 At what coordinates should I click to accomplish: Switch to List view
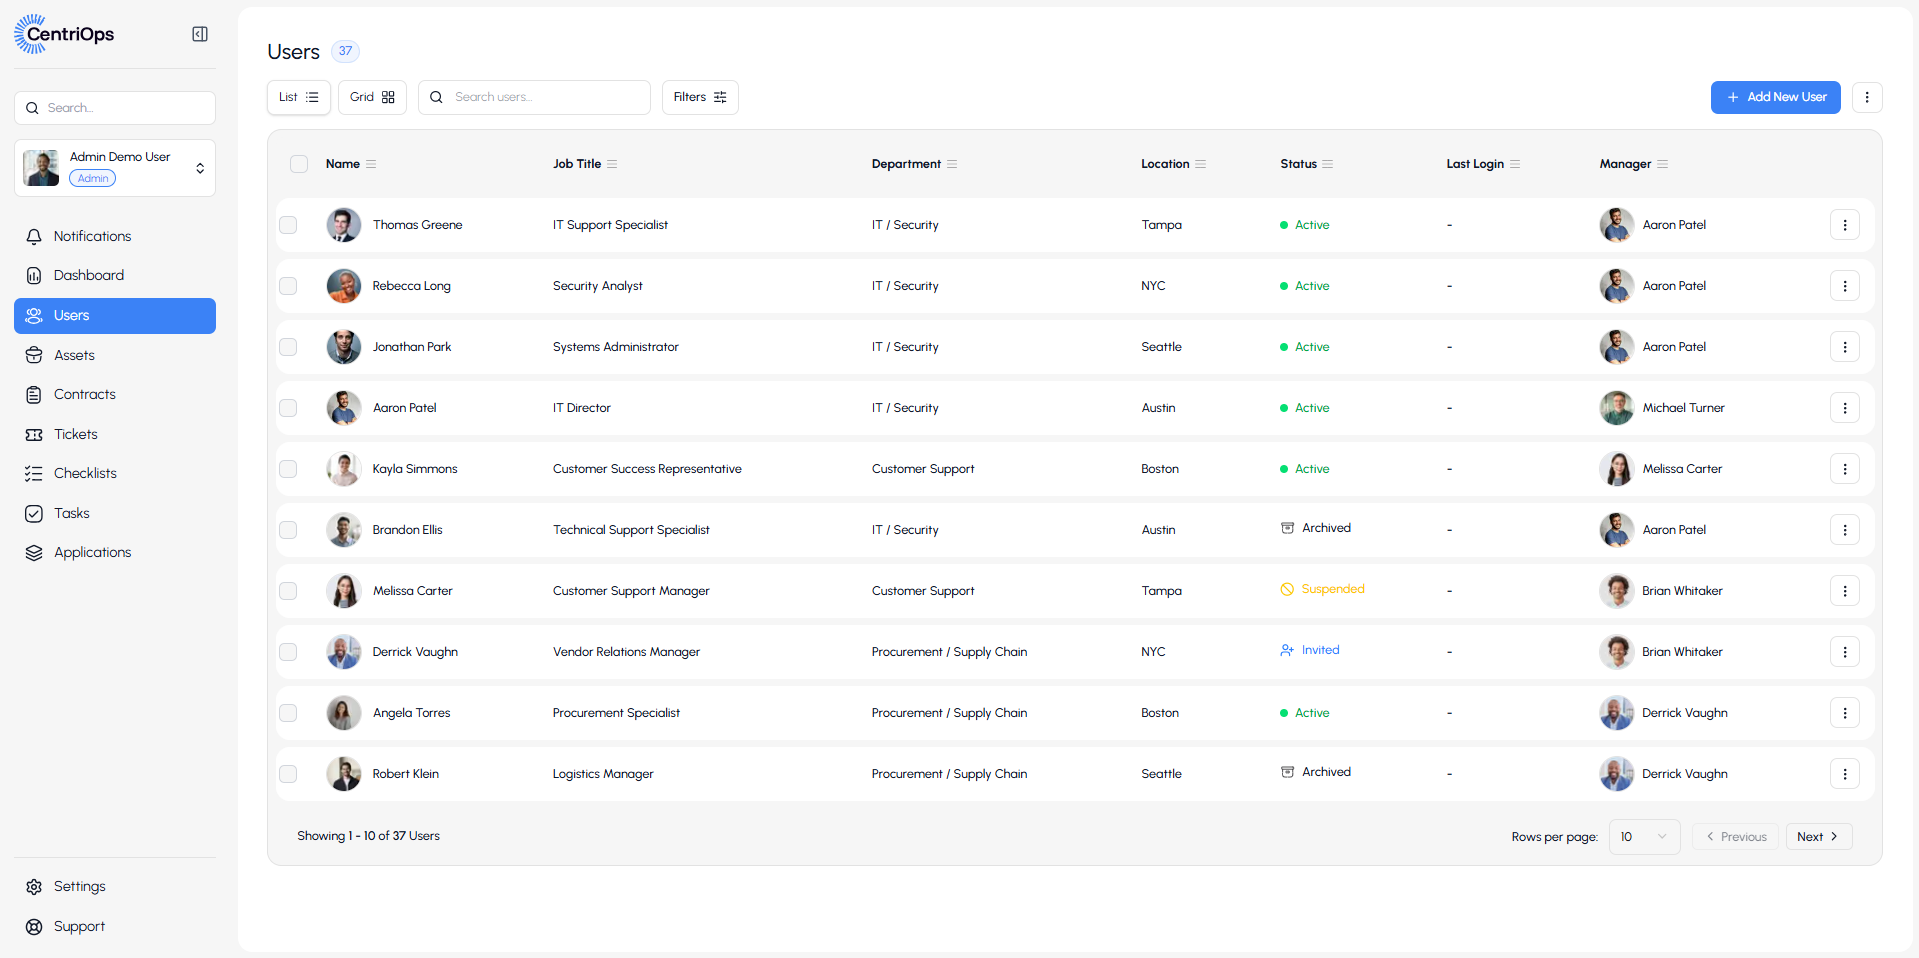[299, 97]
